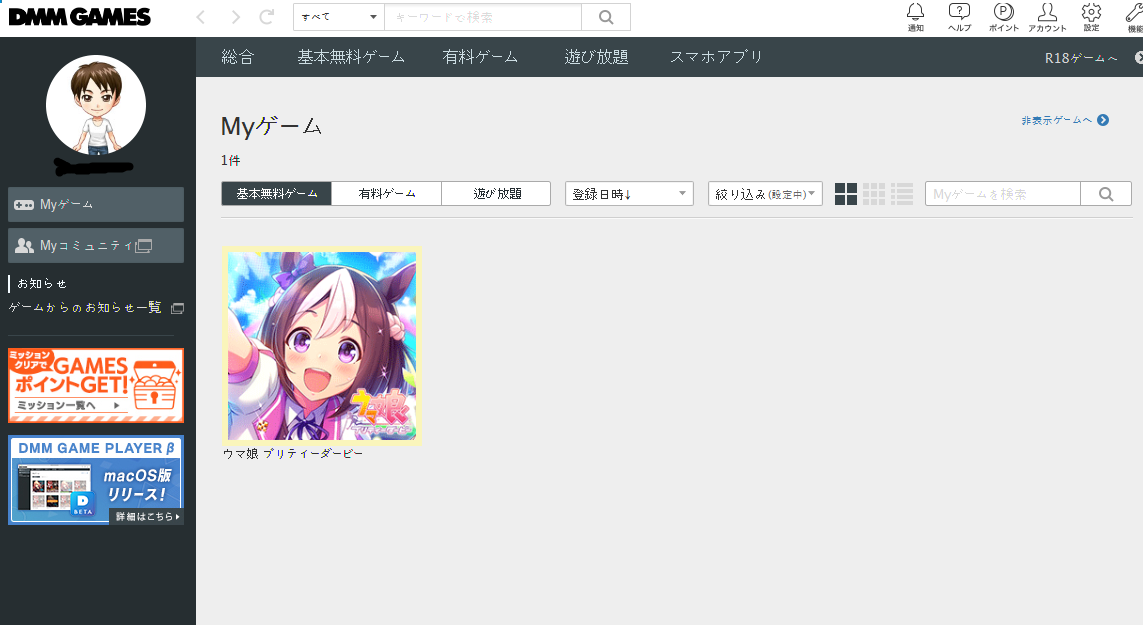Select the 有料ゲーム navigation tab
This screenshot has height=625, width=1143.
click(480, 57)
